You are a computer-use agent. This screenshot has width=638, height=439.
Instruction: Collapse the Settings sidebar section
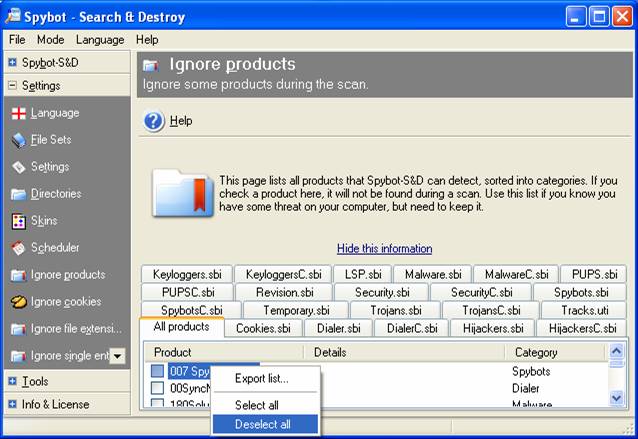pos(13,85)
